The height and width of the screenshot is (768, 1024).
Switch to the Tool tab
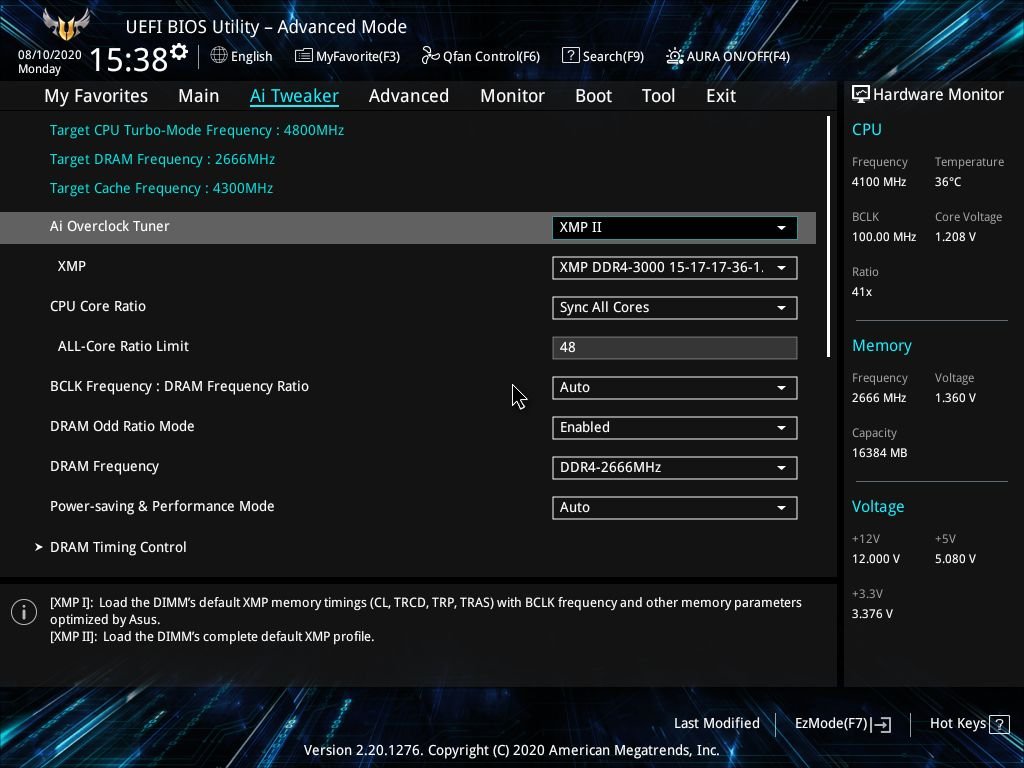tap(658, 96)
